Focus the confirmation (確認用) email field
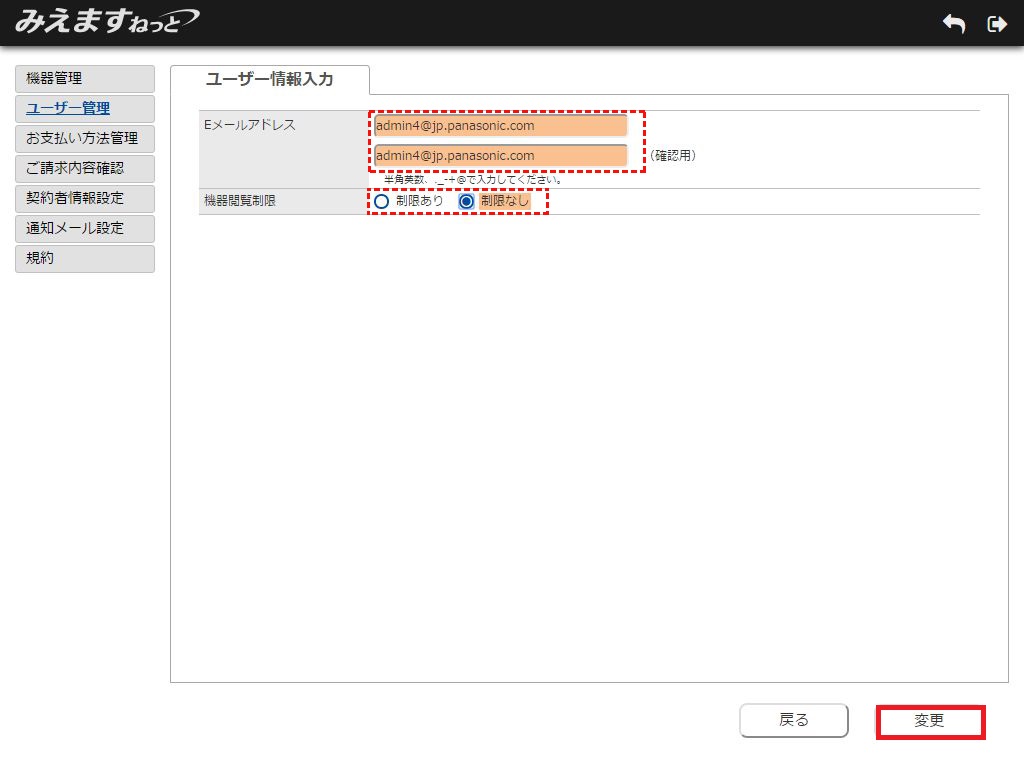This screenshot has height=768, width=1024. pyautogui.click(x=500, y=156)
